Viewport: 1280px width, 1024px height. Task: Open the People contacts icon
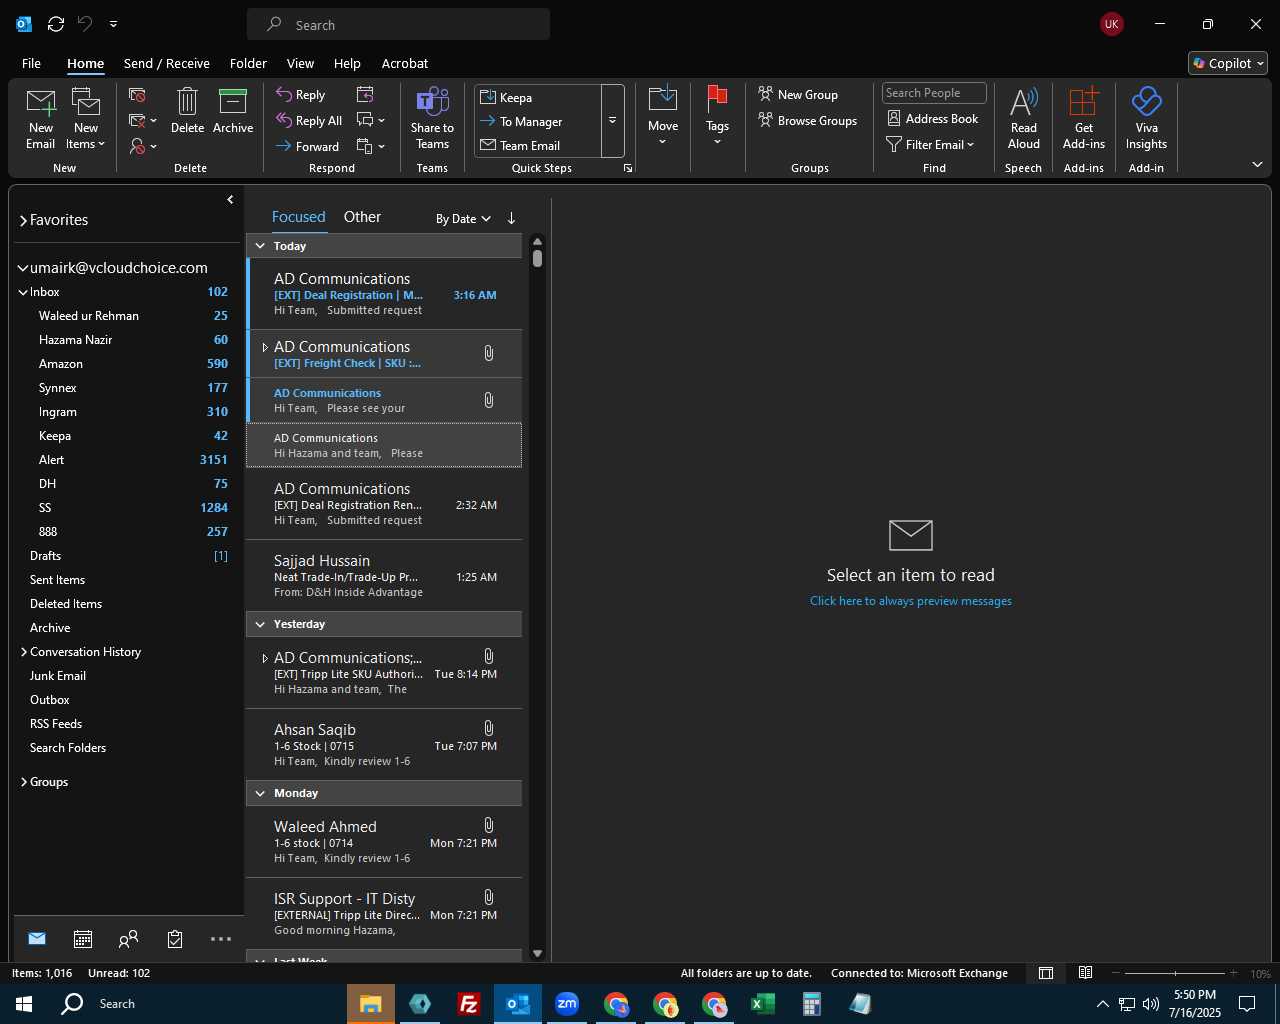[129, 939]
